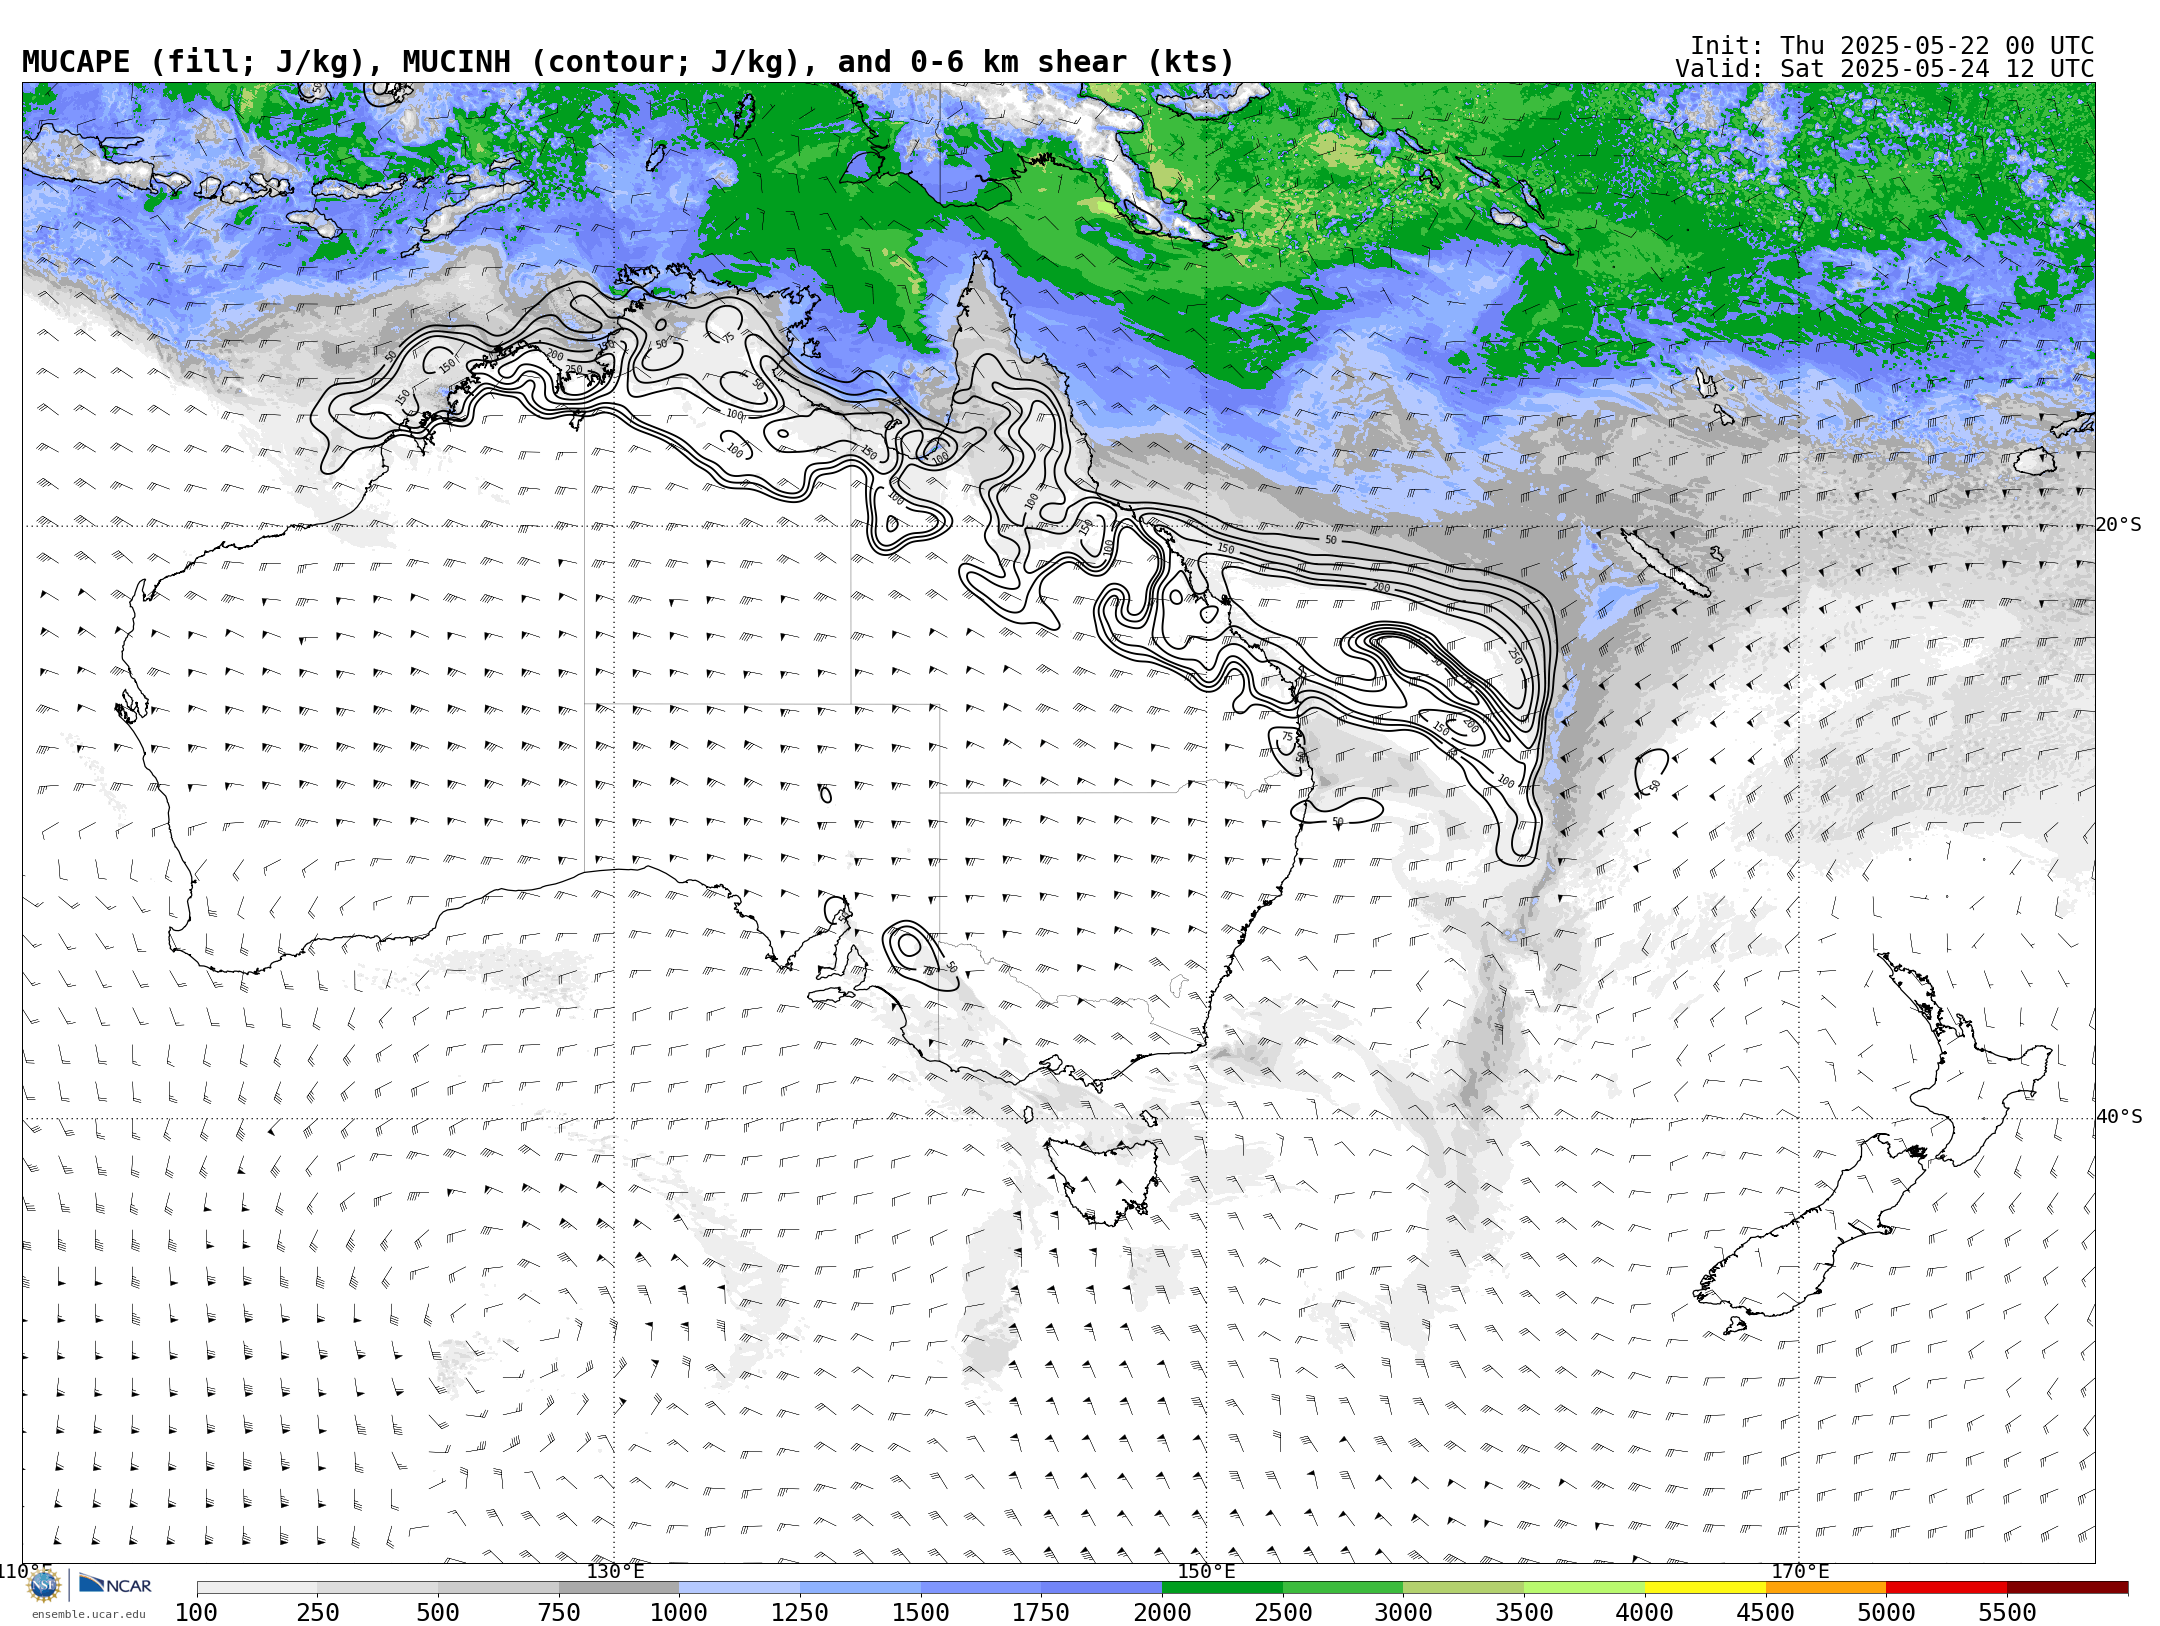Pick the 3000–3500 olive green colorbar swatch
Viewport: 2160px width, 1626px height.
[x=1464, y=1588]
